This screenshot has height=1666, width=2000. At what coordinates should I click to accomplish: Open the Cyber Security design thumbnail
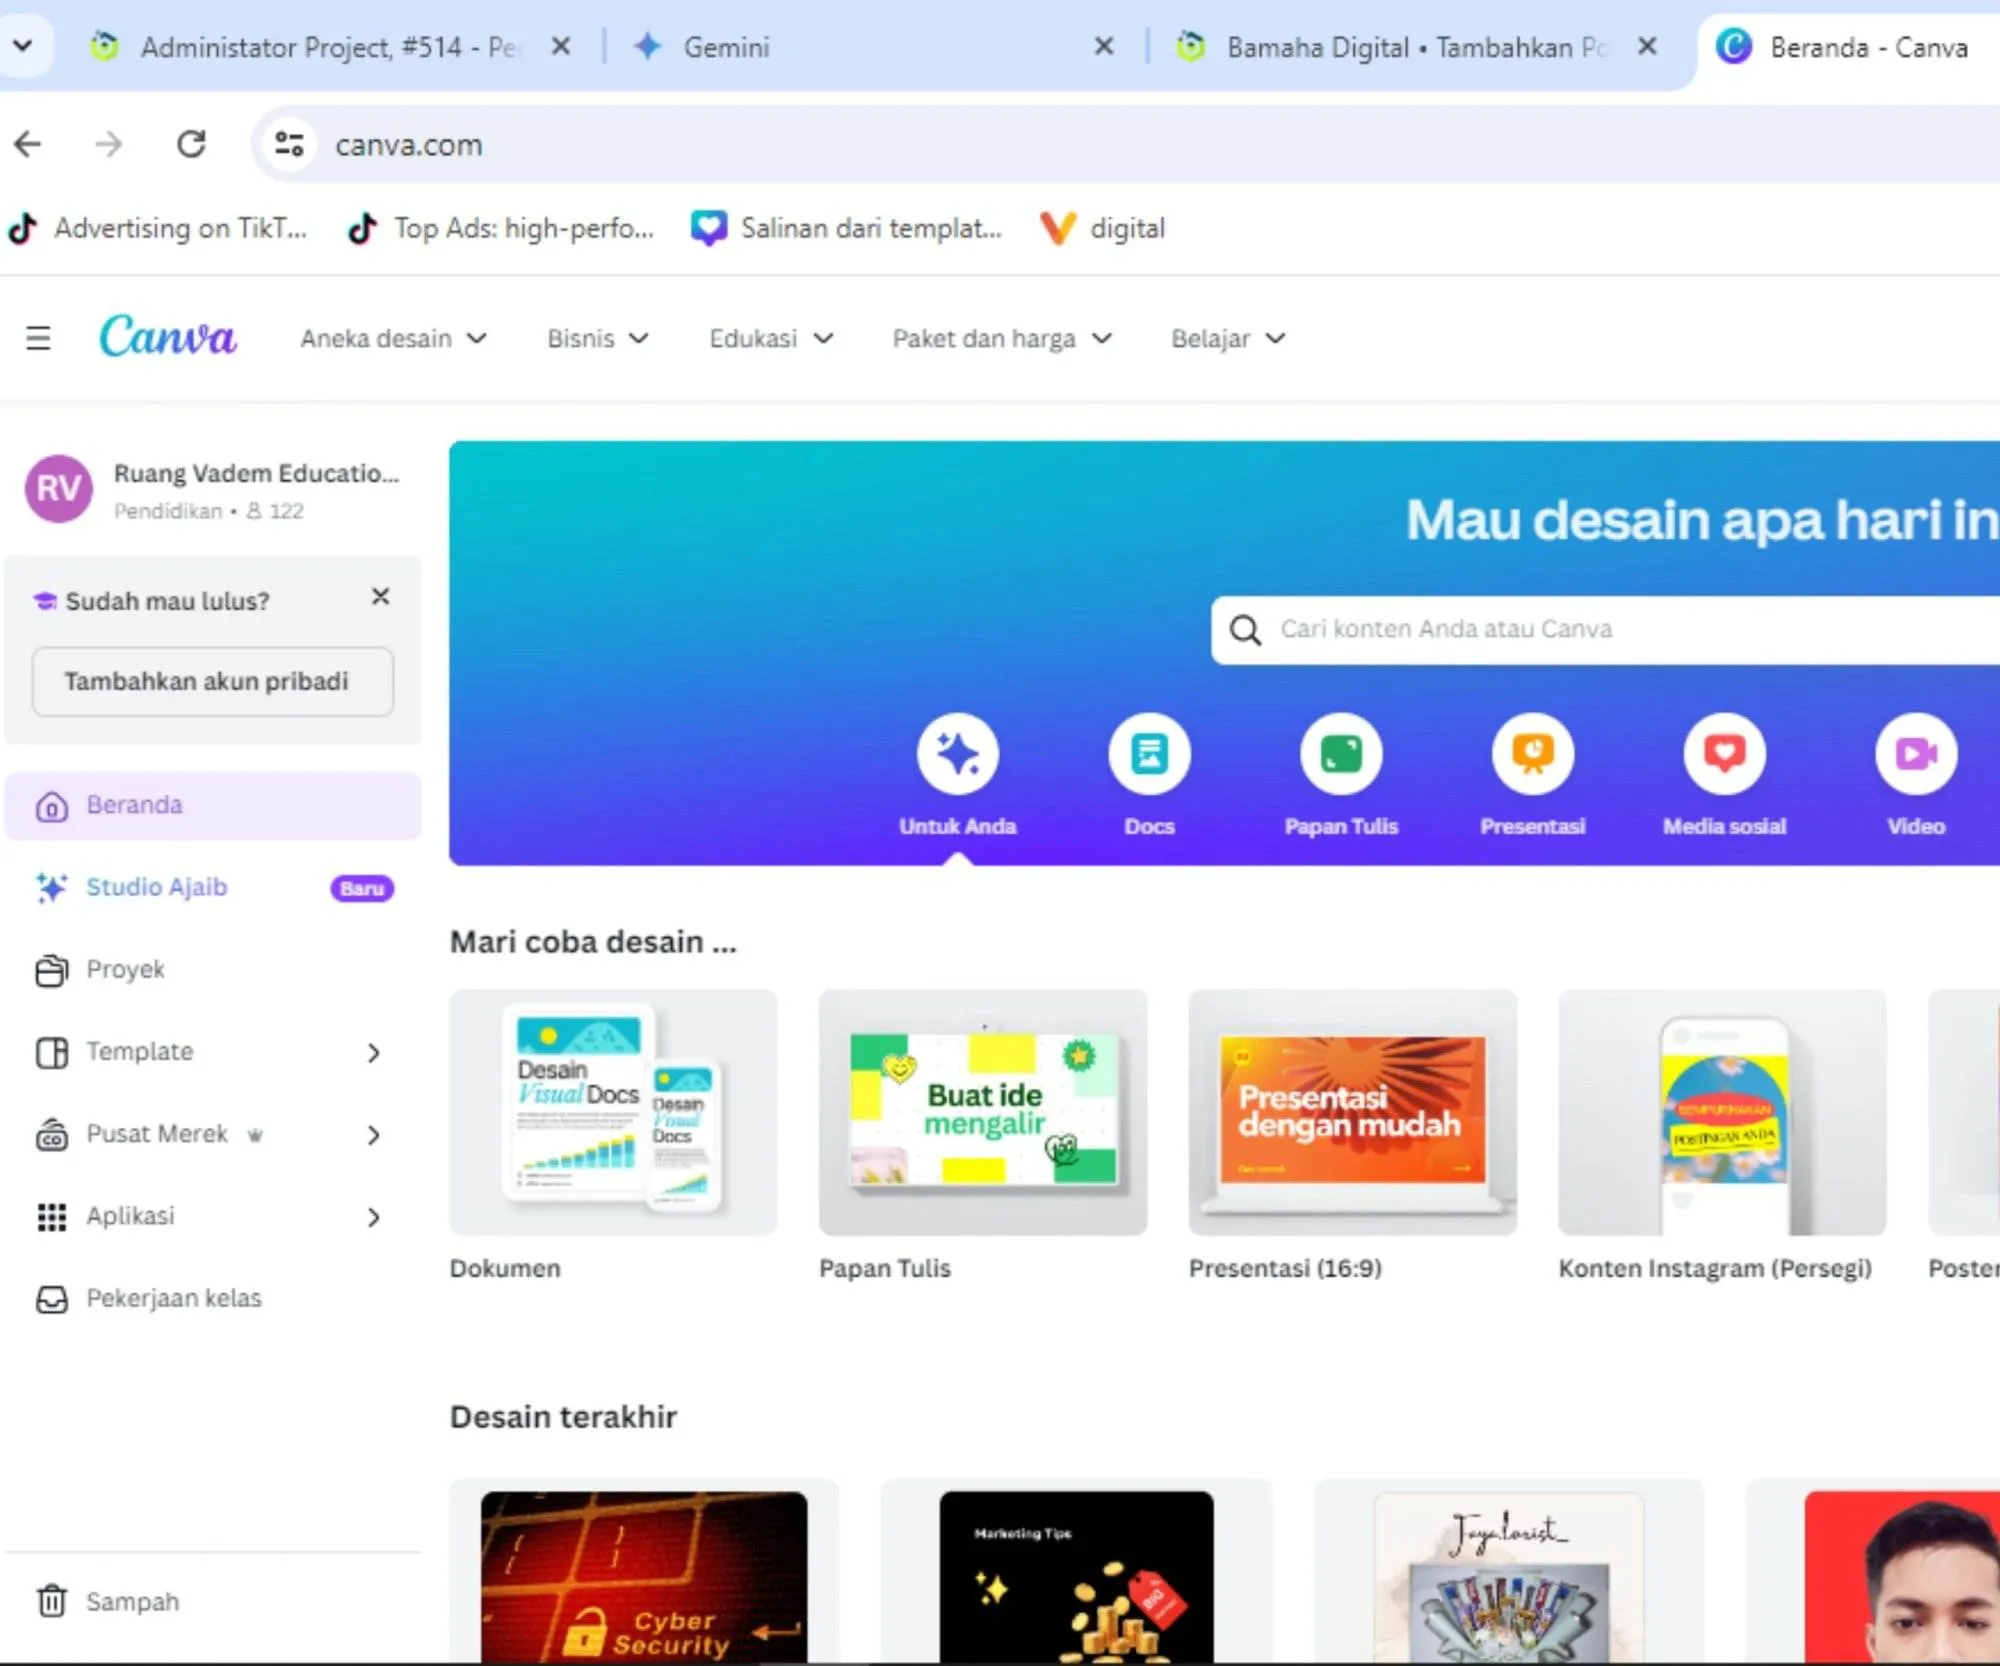coord(644,1574)
